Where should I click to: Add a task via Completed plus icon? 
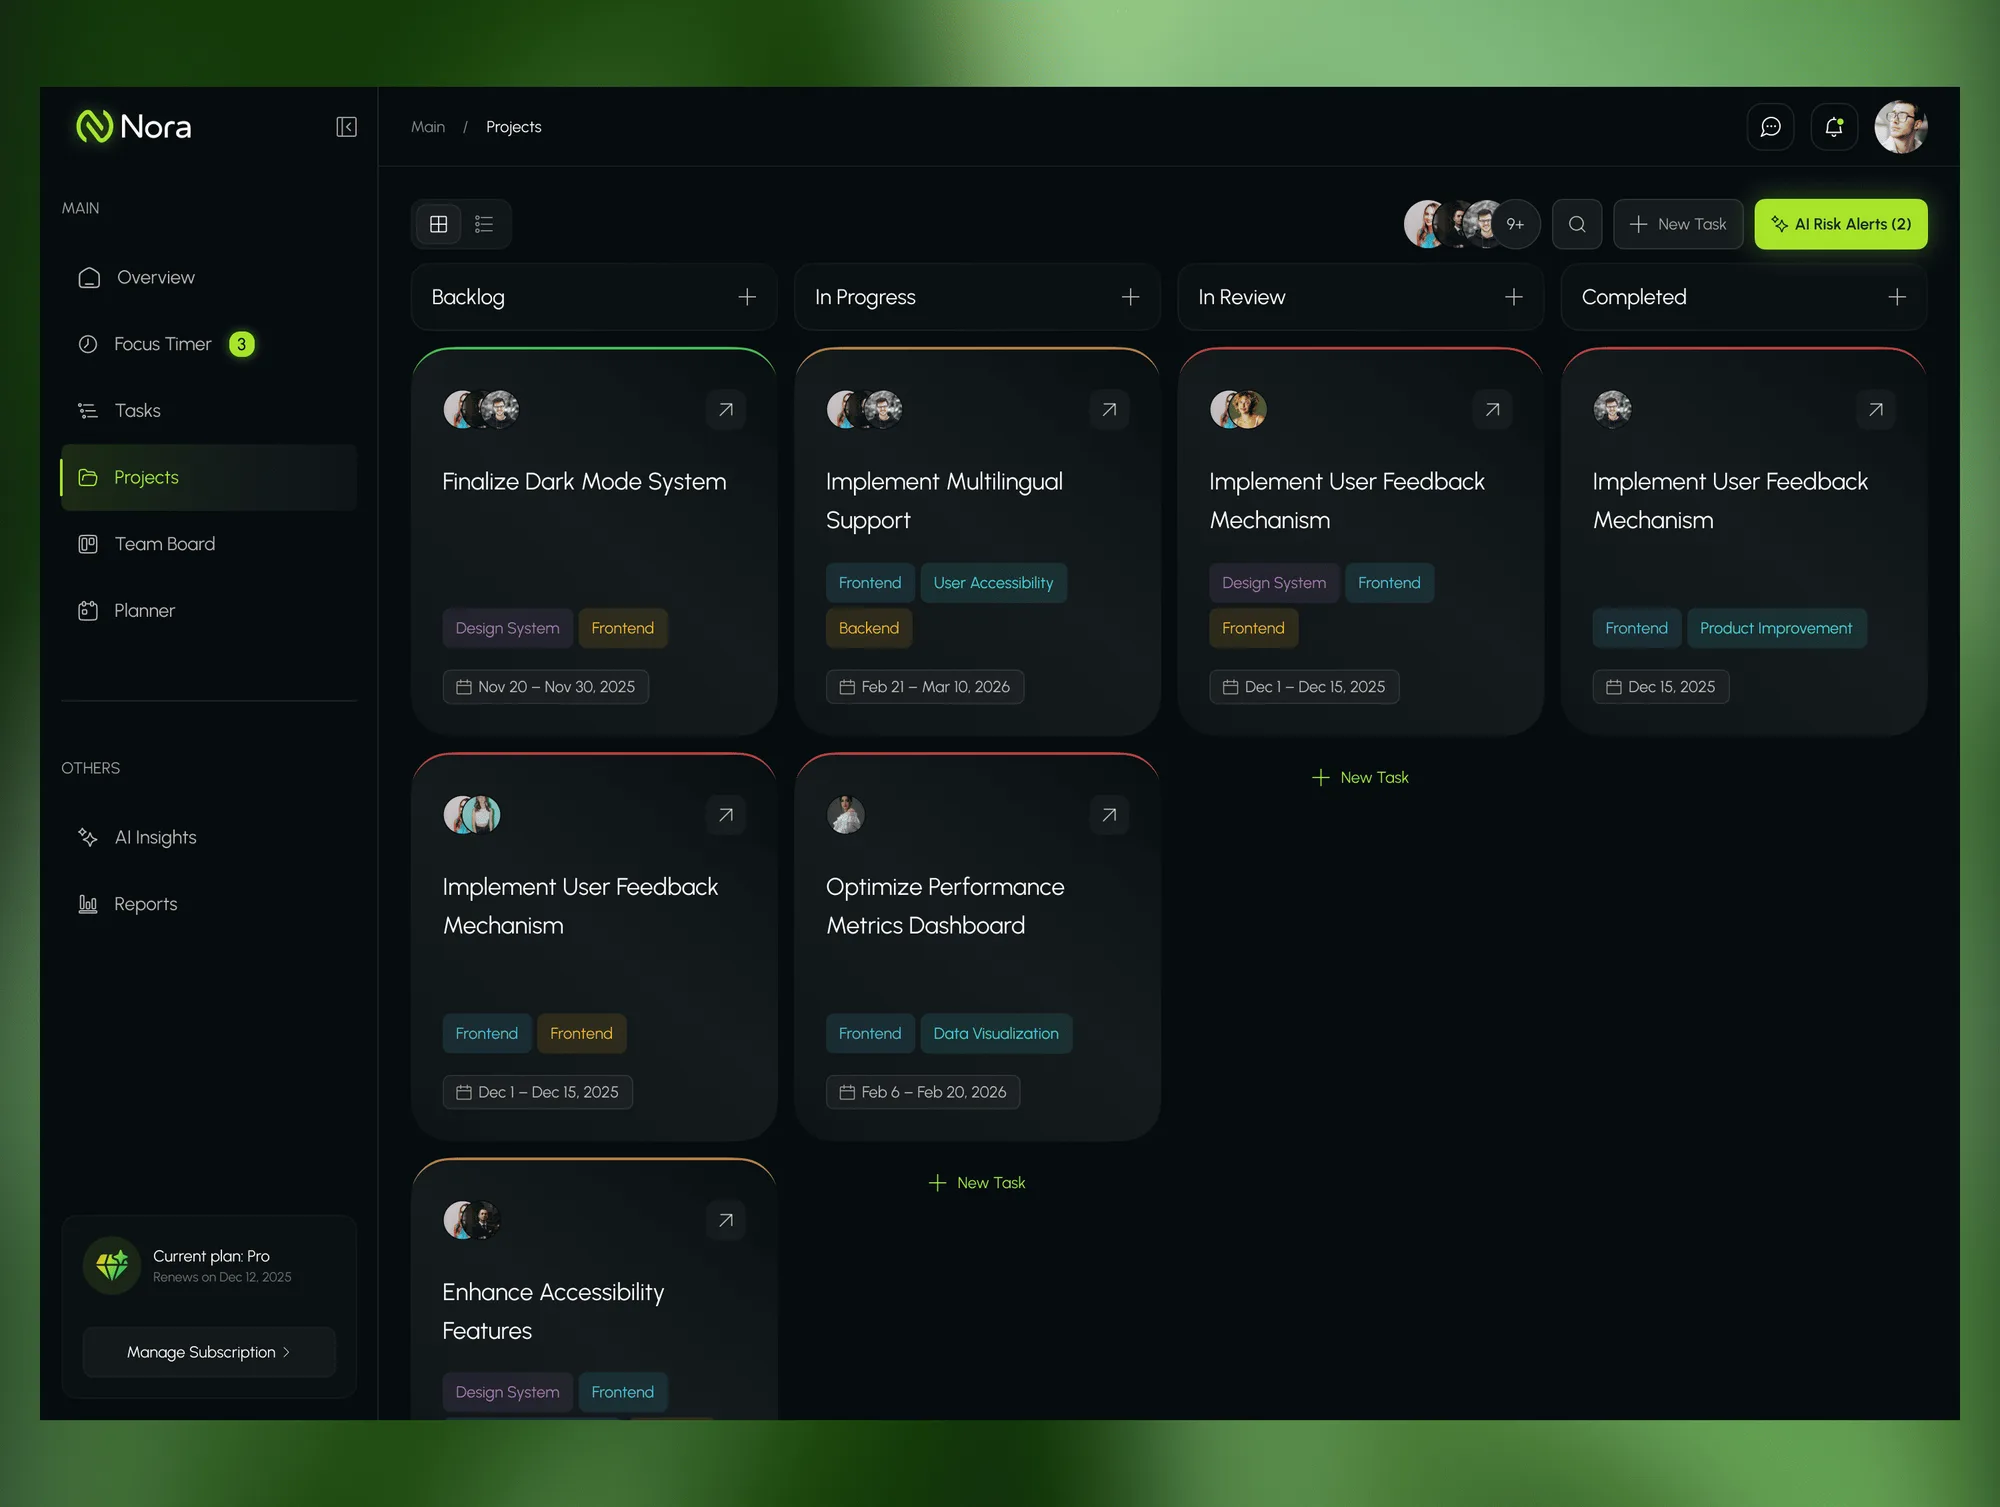(1897, 297)
